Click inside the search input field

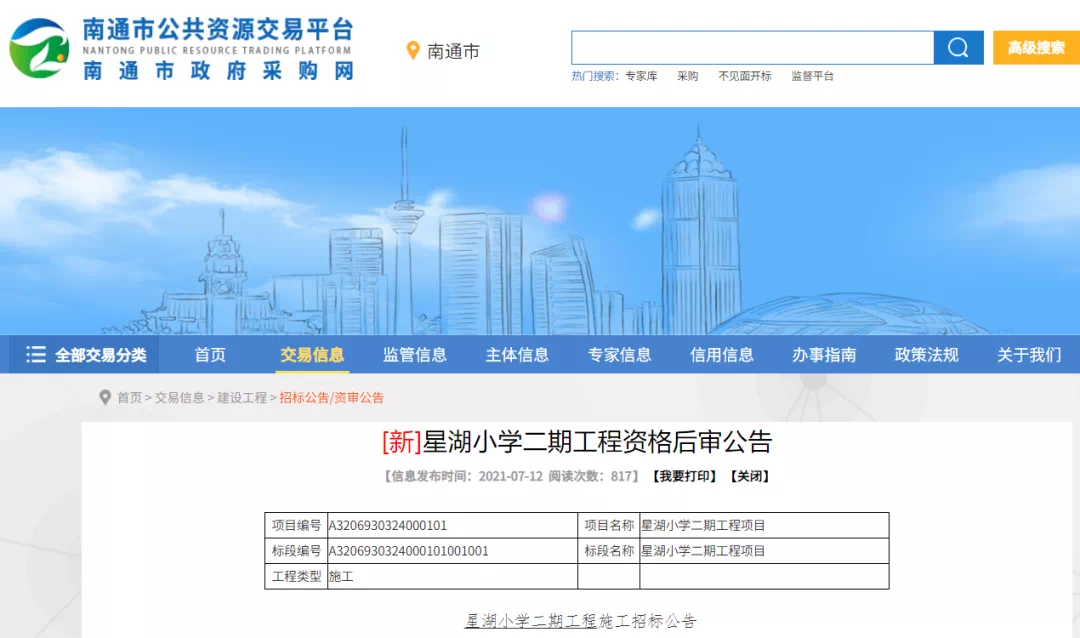pyautogui.click(x=752, y=48)
